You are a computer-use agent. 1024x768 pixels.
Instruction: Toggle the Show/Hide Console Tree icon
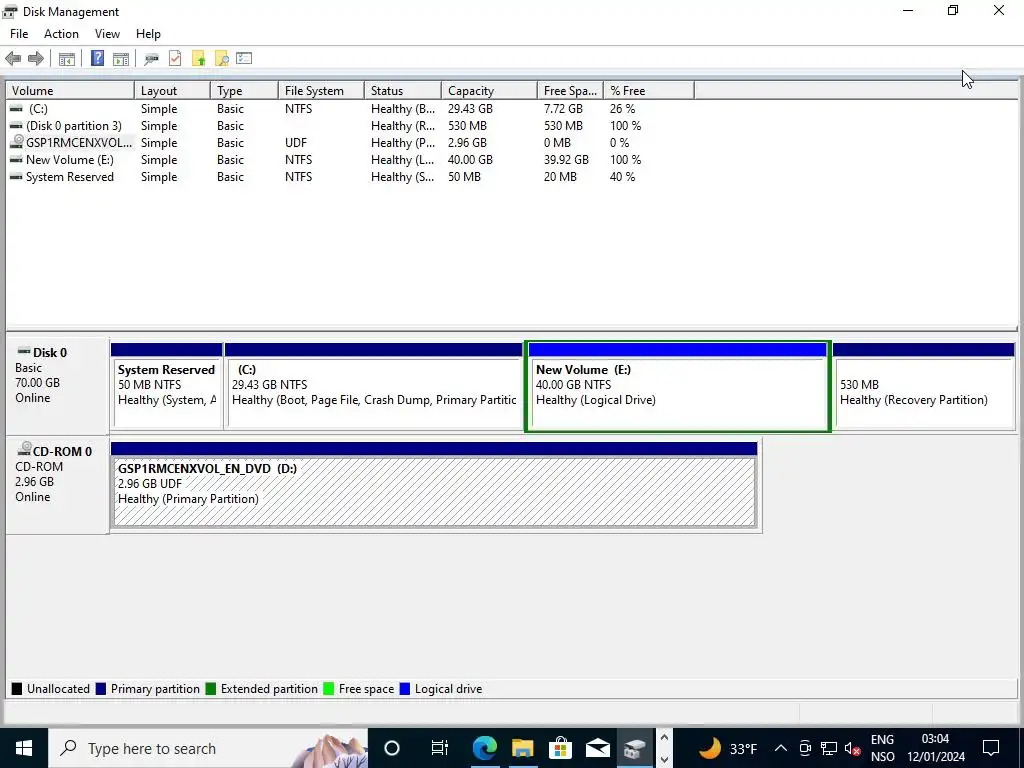point(67,59)
